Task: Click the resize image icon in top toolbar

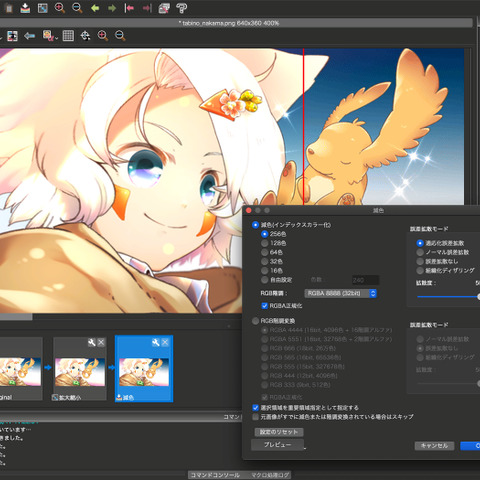Action: coord(42,8)
